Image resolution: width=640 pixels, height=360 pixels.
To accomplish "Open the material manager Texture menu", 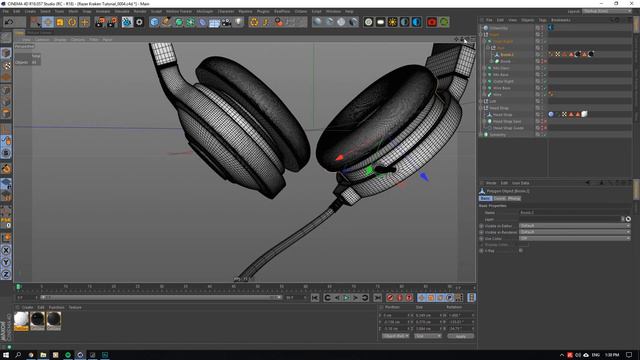I will coord(75,307).
